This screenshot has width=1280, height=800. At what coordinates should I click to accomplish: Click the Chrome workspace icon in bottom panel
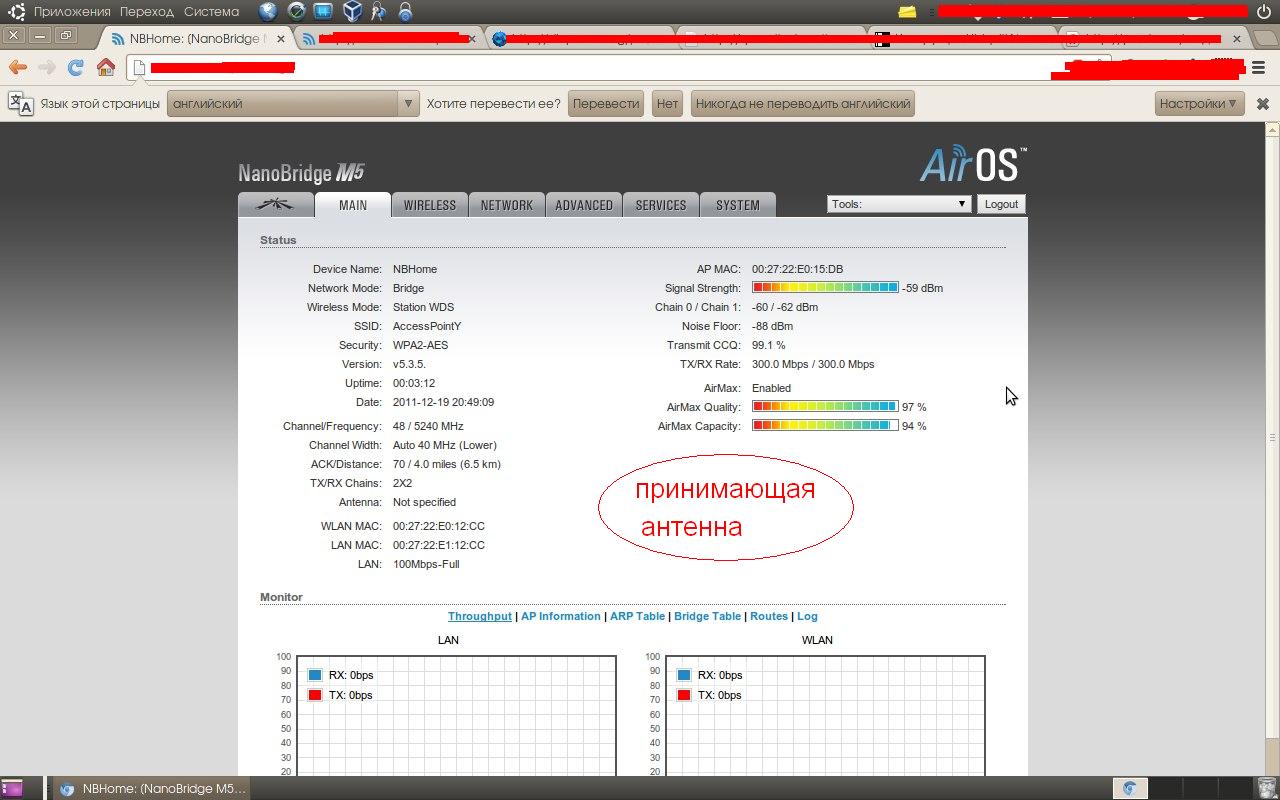pyautogui.click(x=1130, y=788)
